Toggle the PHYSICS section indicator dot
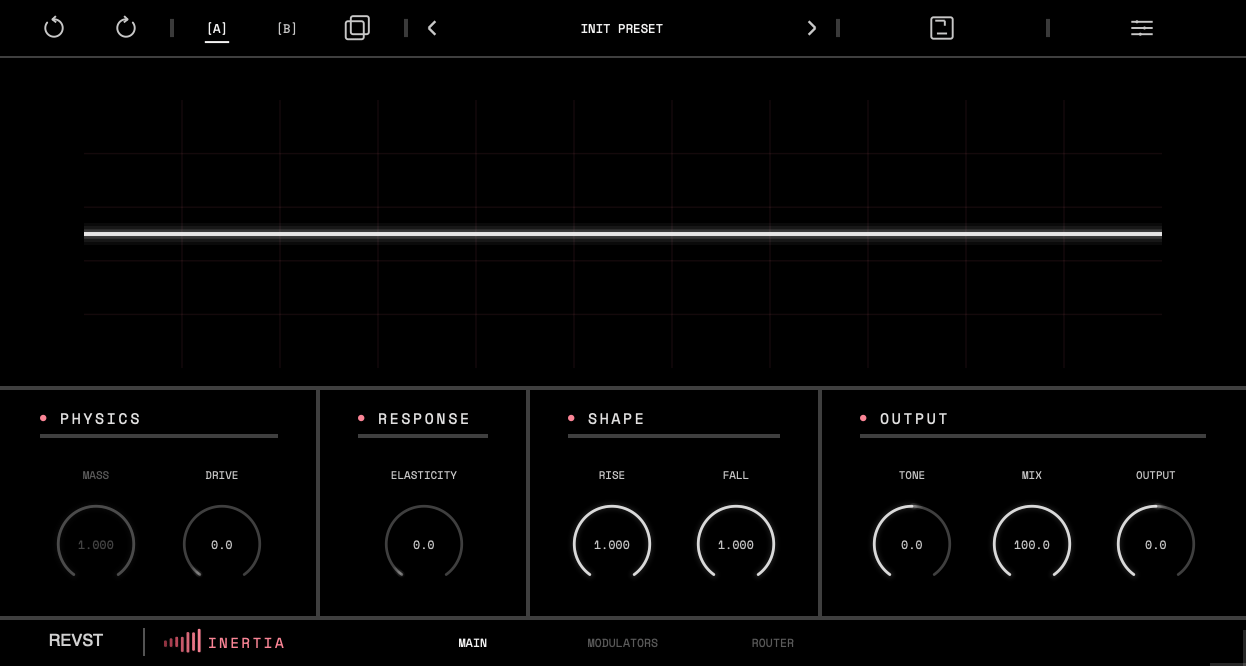 (x=43, y=418)
